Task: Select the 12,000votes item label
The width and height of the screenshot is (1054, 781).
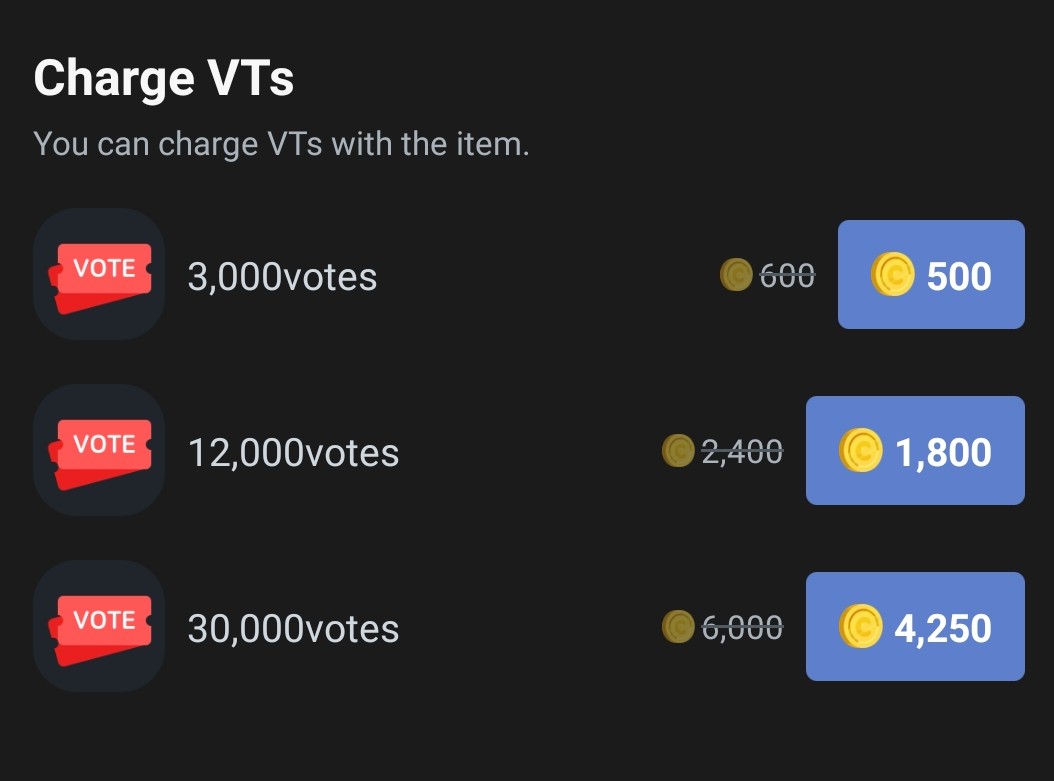Action: (x=293, y=452)
